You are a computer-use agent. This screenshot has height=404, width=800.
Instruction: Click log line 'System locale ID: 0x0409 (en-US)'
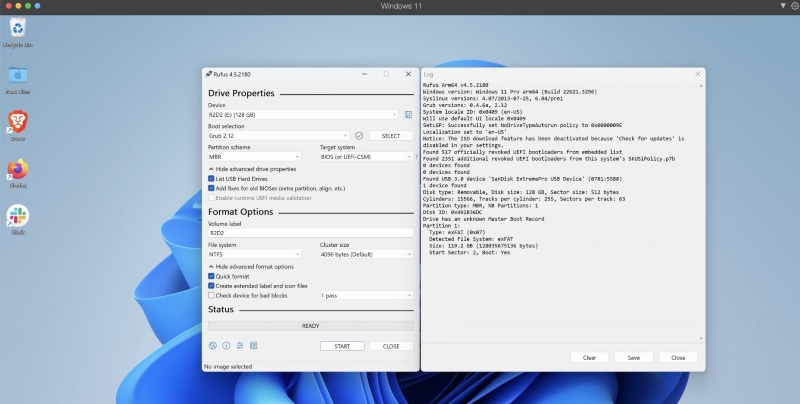472,112
